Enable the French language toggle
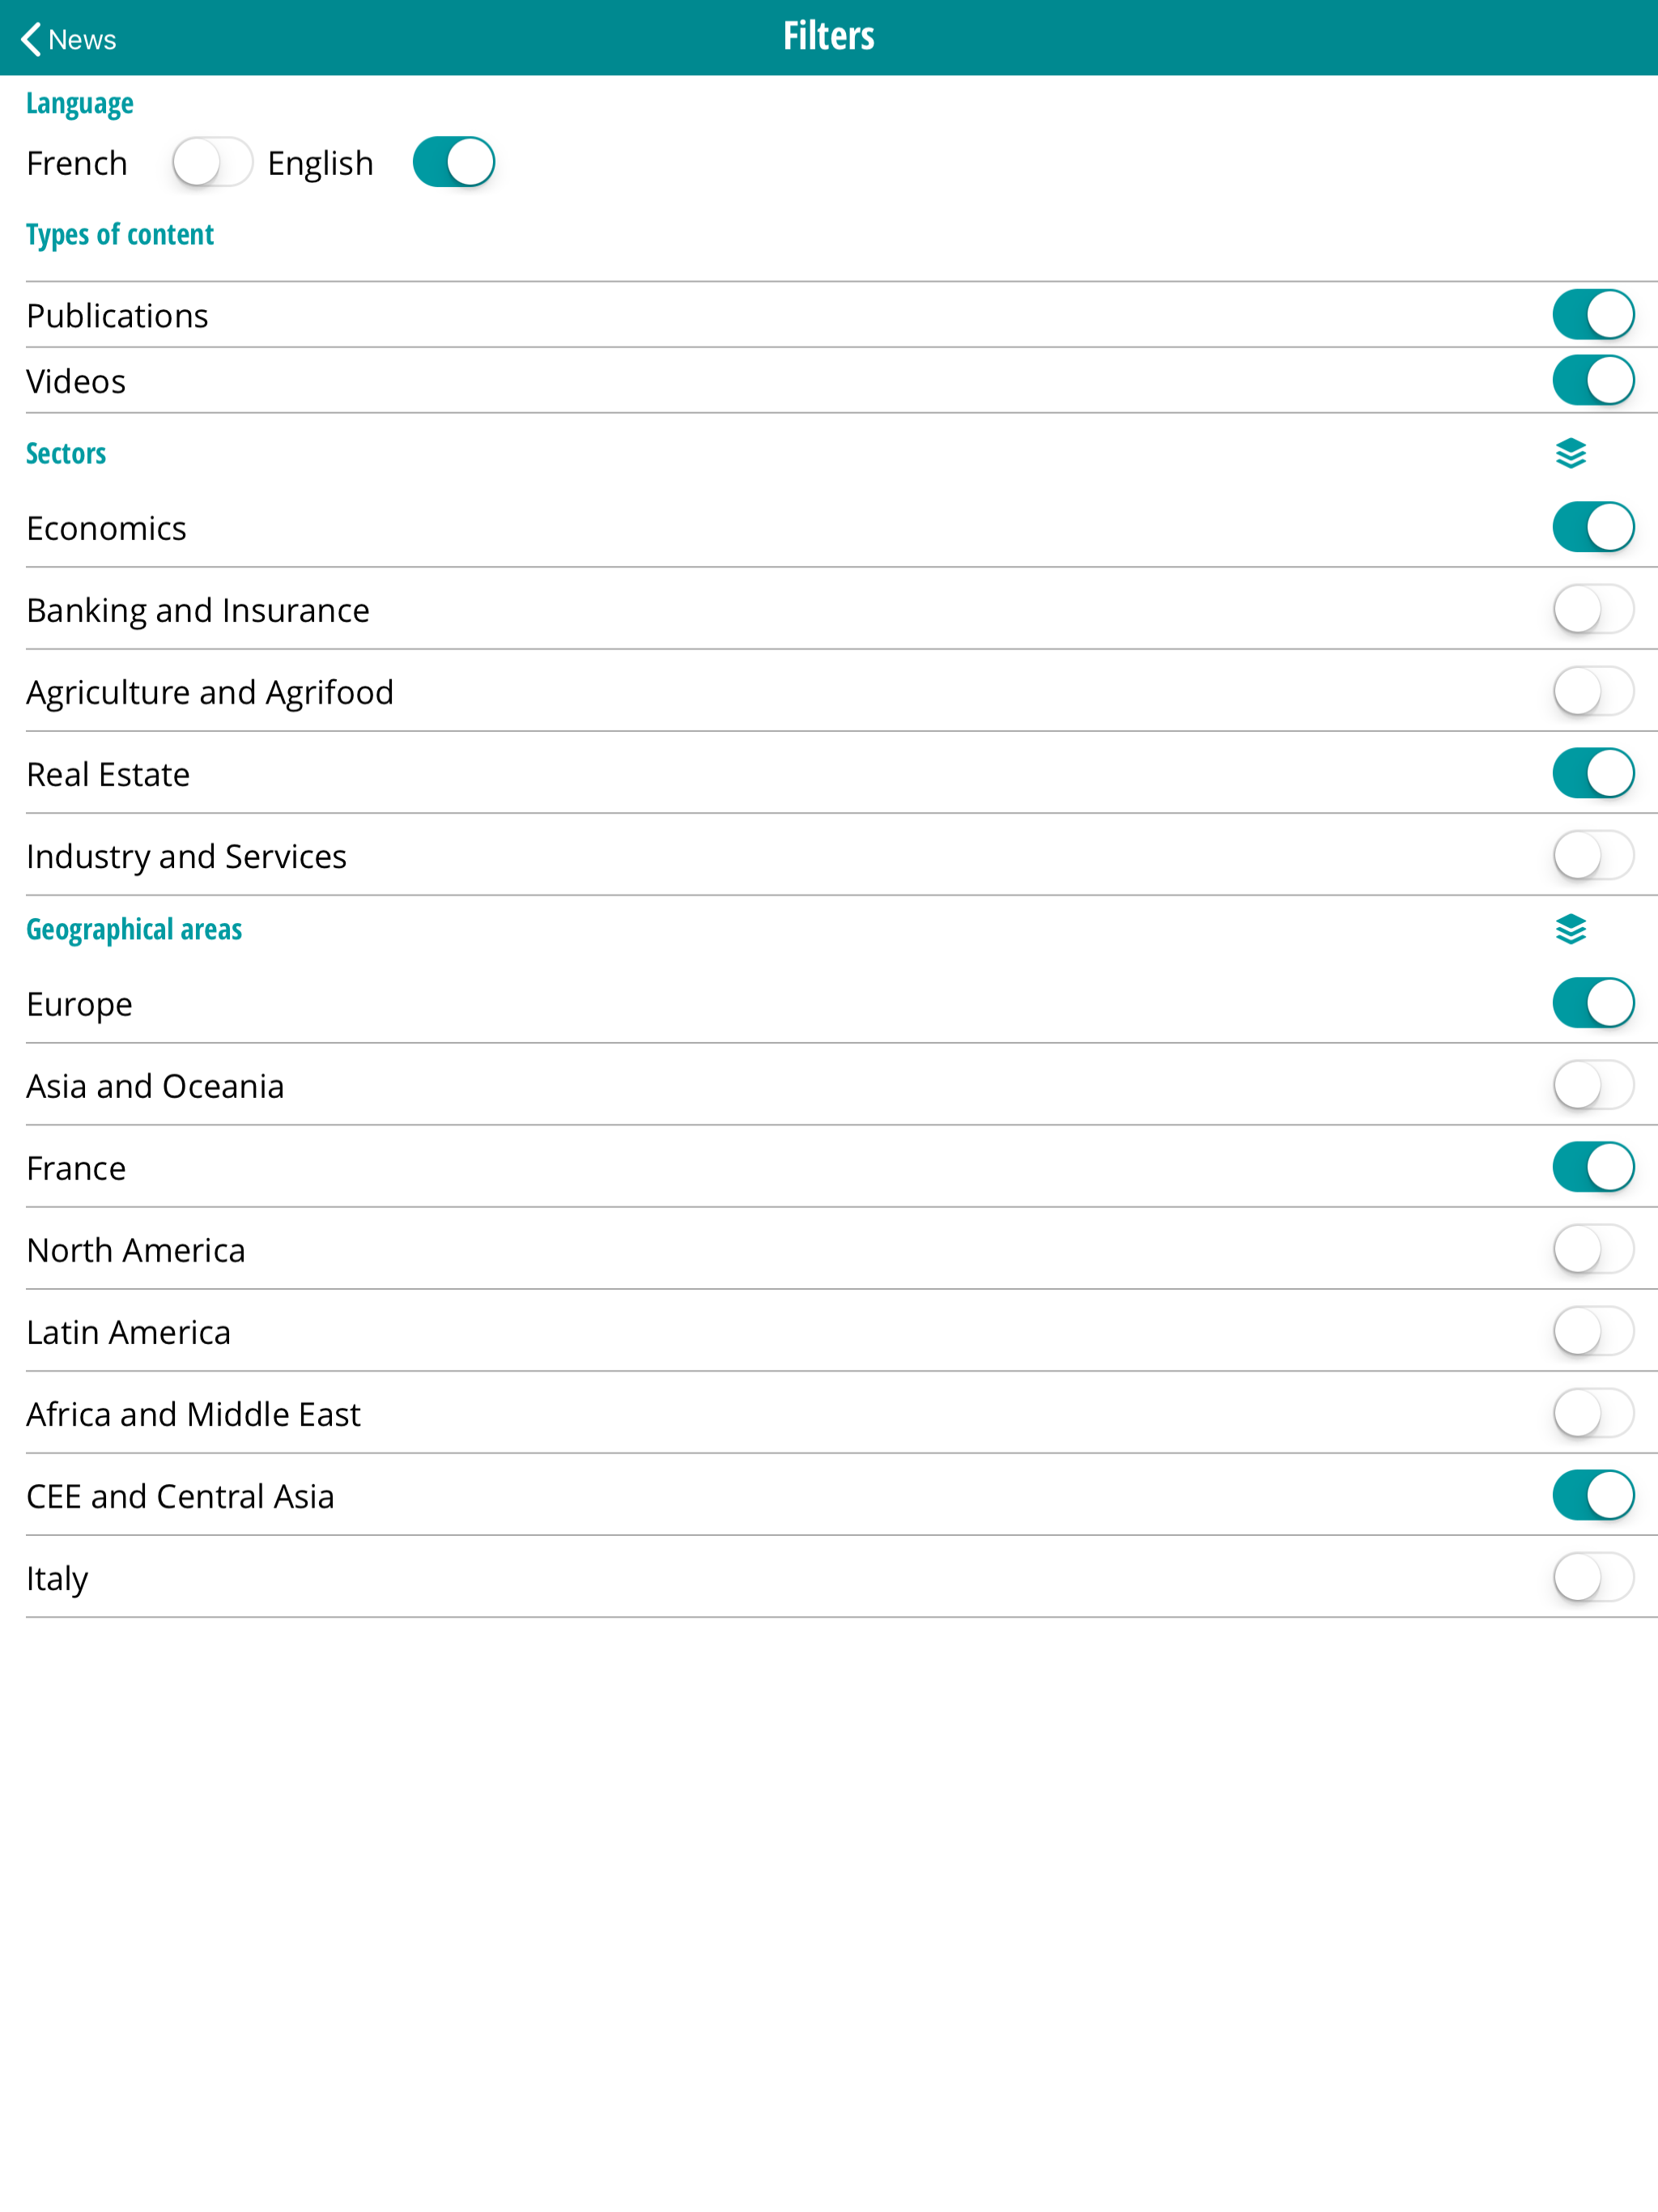 (212, 162)
